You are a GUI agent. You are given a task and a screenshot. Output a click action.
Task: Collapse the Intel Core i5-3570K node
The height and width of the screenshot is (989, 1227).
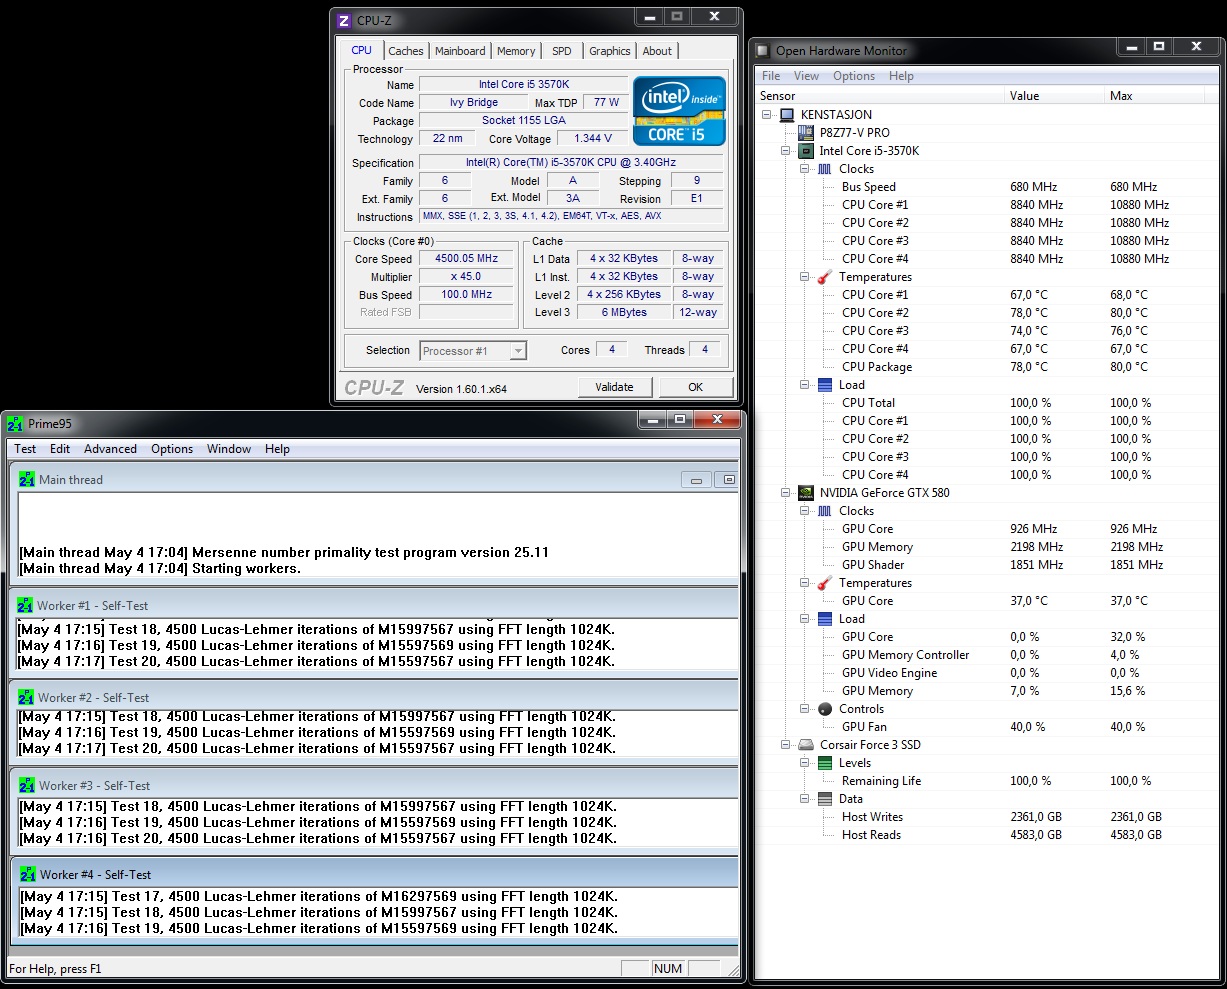point(787,151)
